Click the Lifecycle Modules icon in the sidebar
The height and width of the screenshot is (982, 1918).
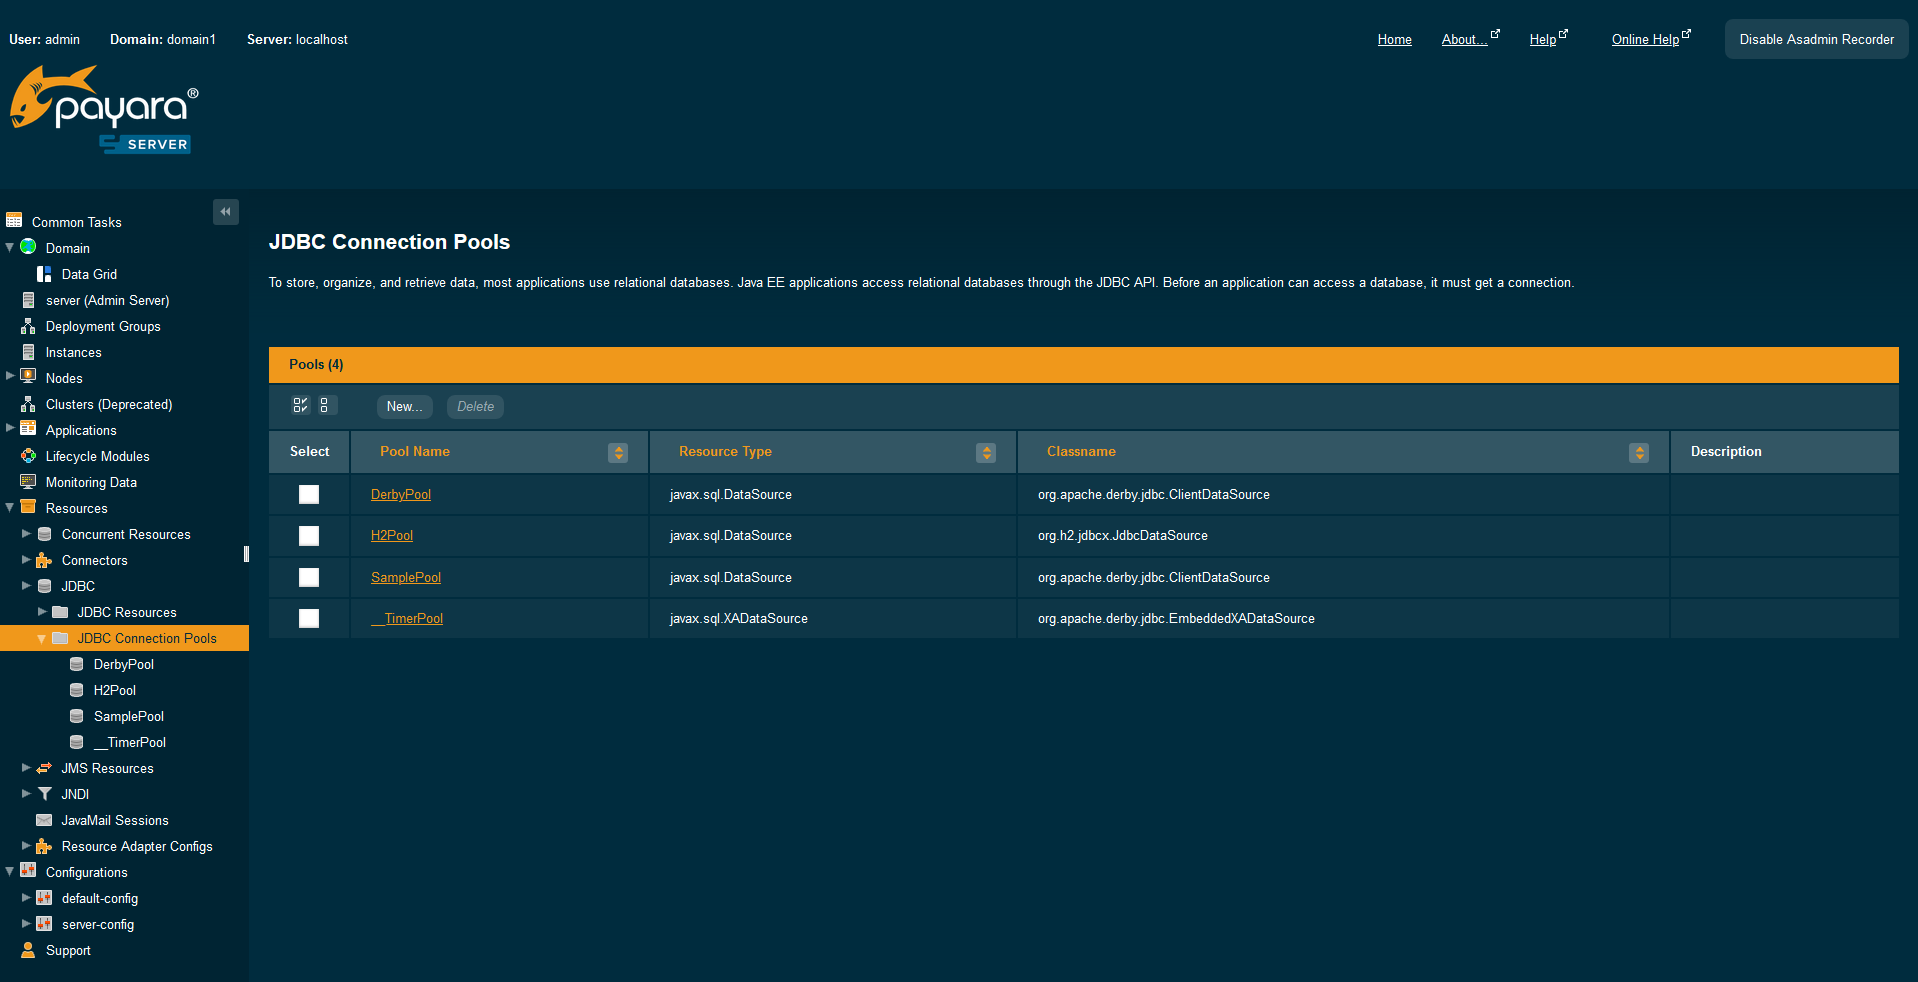(x=28, y=456)
